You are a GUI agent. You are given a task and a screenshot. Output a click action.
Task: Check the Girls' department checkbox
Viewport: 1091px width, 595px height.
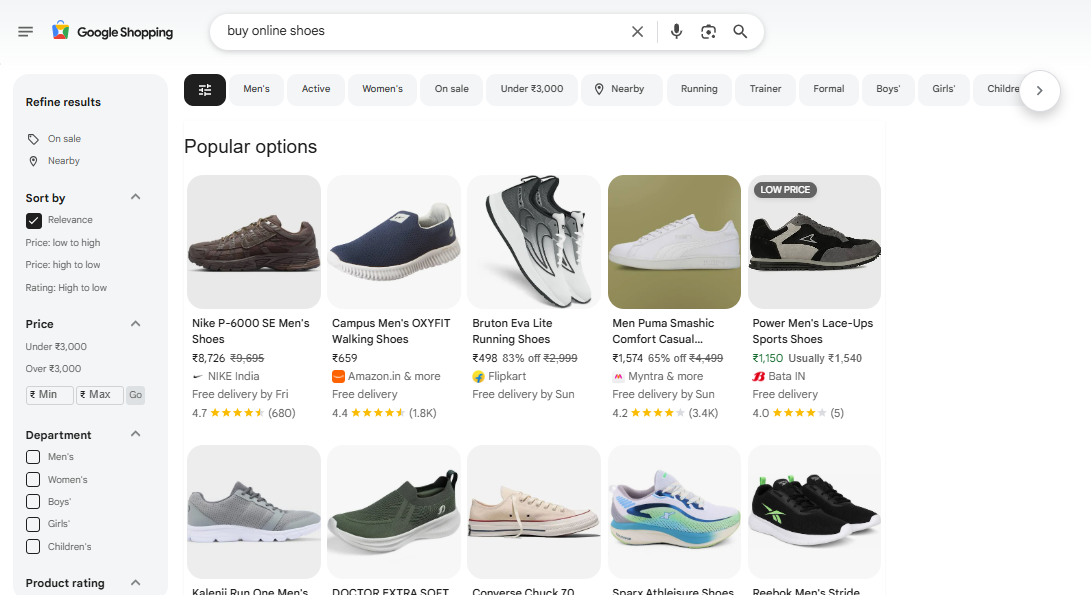click(x=33, y=524)
